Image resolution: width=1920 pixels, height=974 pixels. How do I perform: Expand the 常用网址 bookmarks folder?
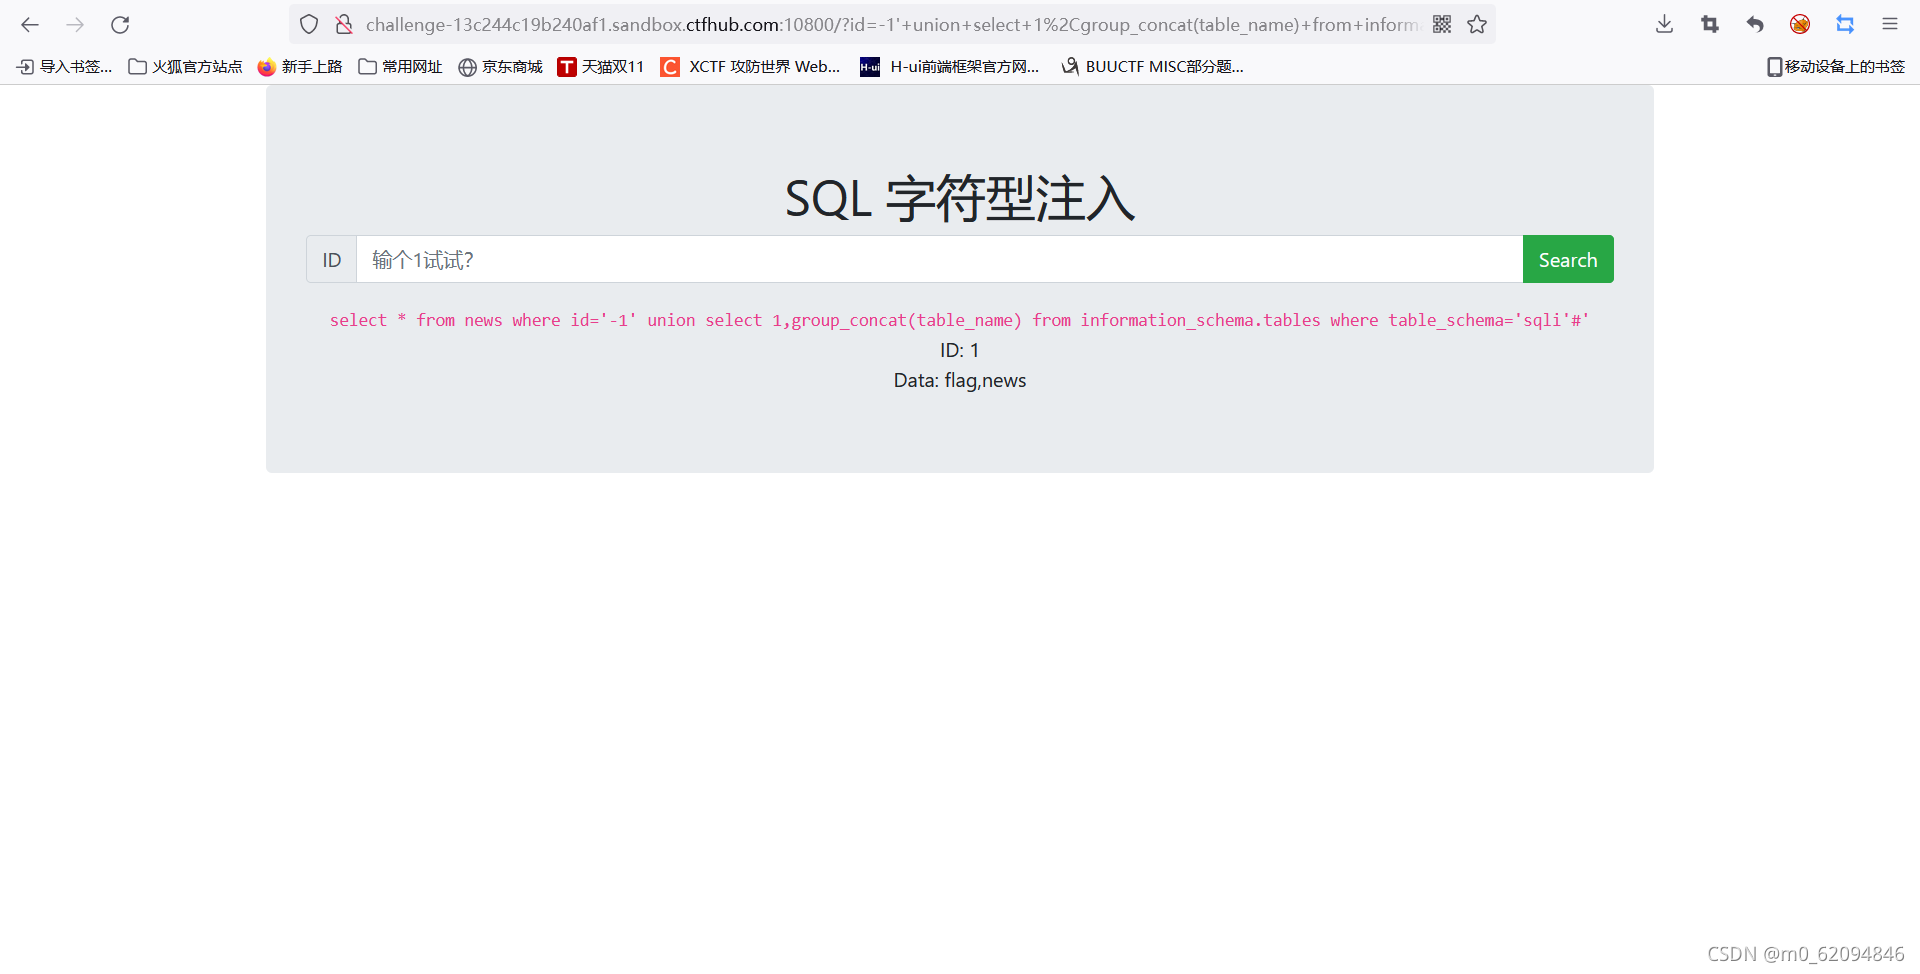click(399, 66)
